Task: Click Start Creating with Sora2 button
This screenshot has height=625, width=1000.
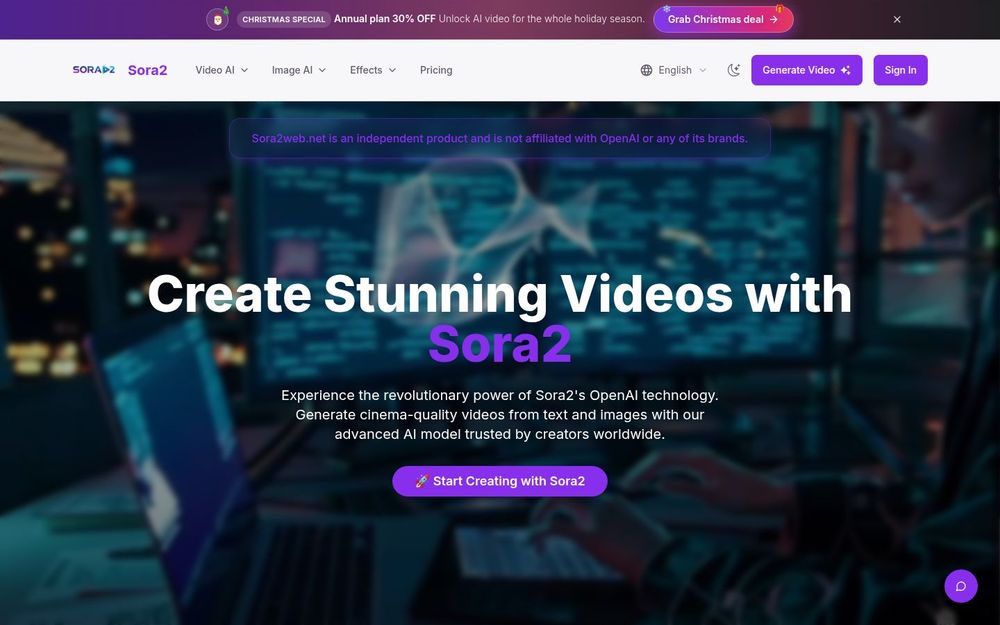Action: tap(499, 481)
